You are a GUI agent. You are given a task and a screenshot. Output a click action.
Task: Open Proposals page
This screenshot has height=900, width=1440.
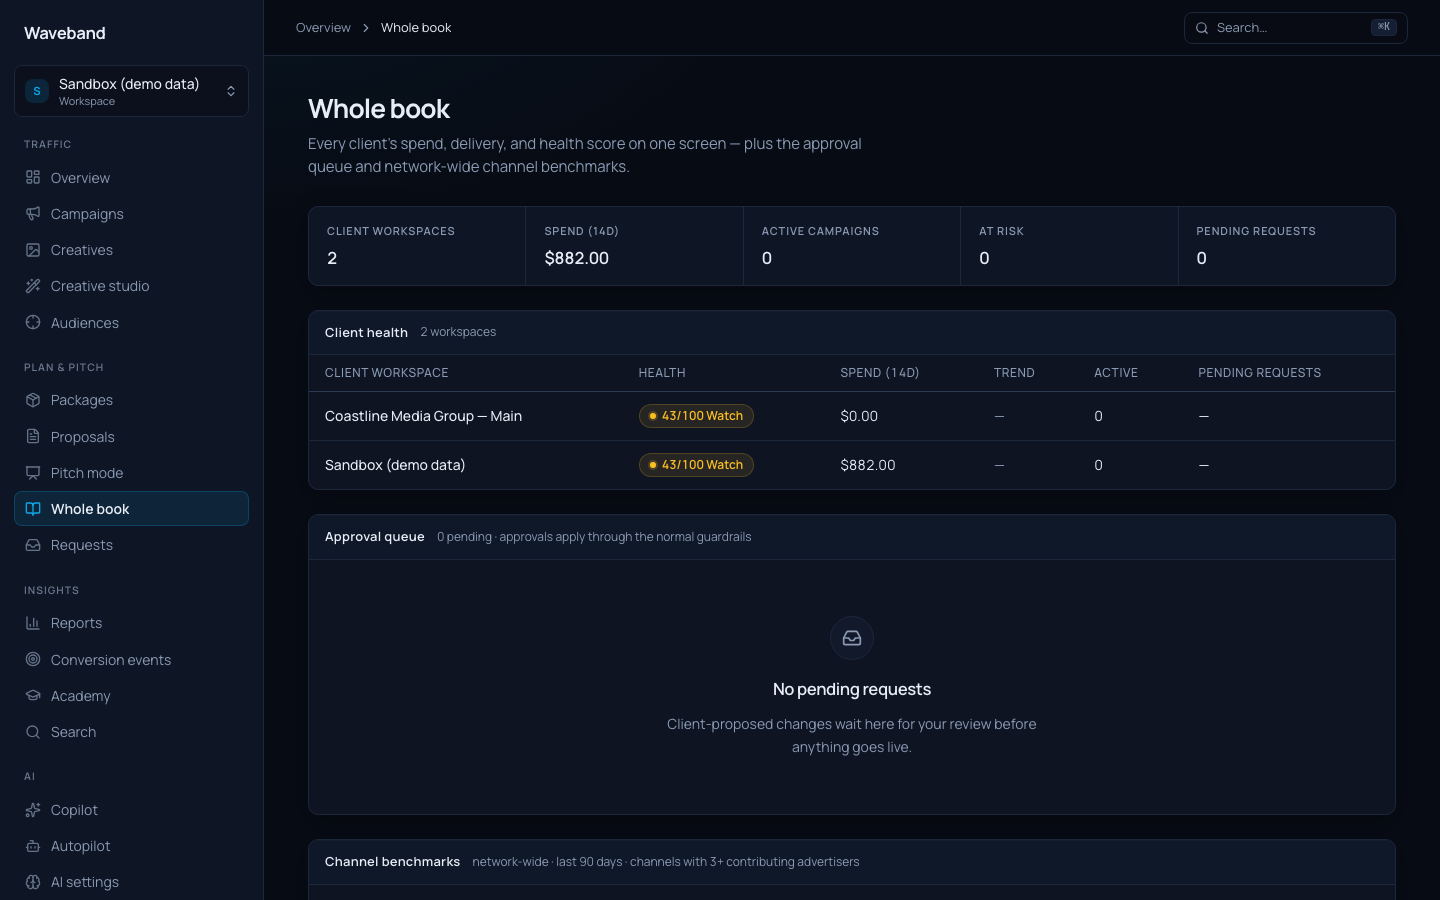pyautogui.click(x=131, y=437)
